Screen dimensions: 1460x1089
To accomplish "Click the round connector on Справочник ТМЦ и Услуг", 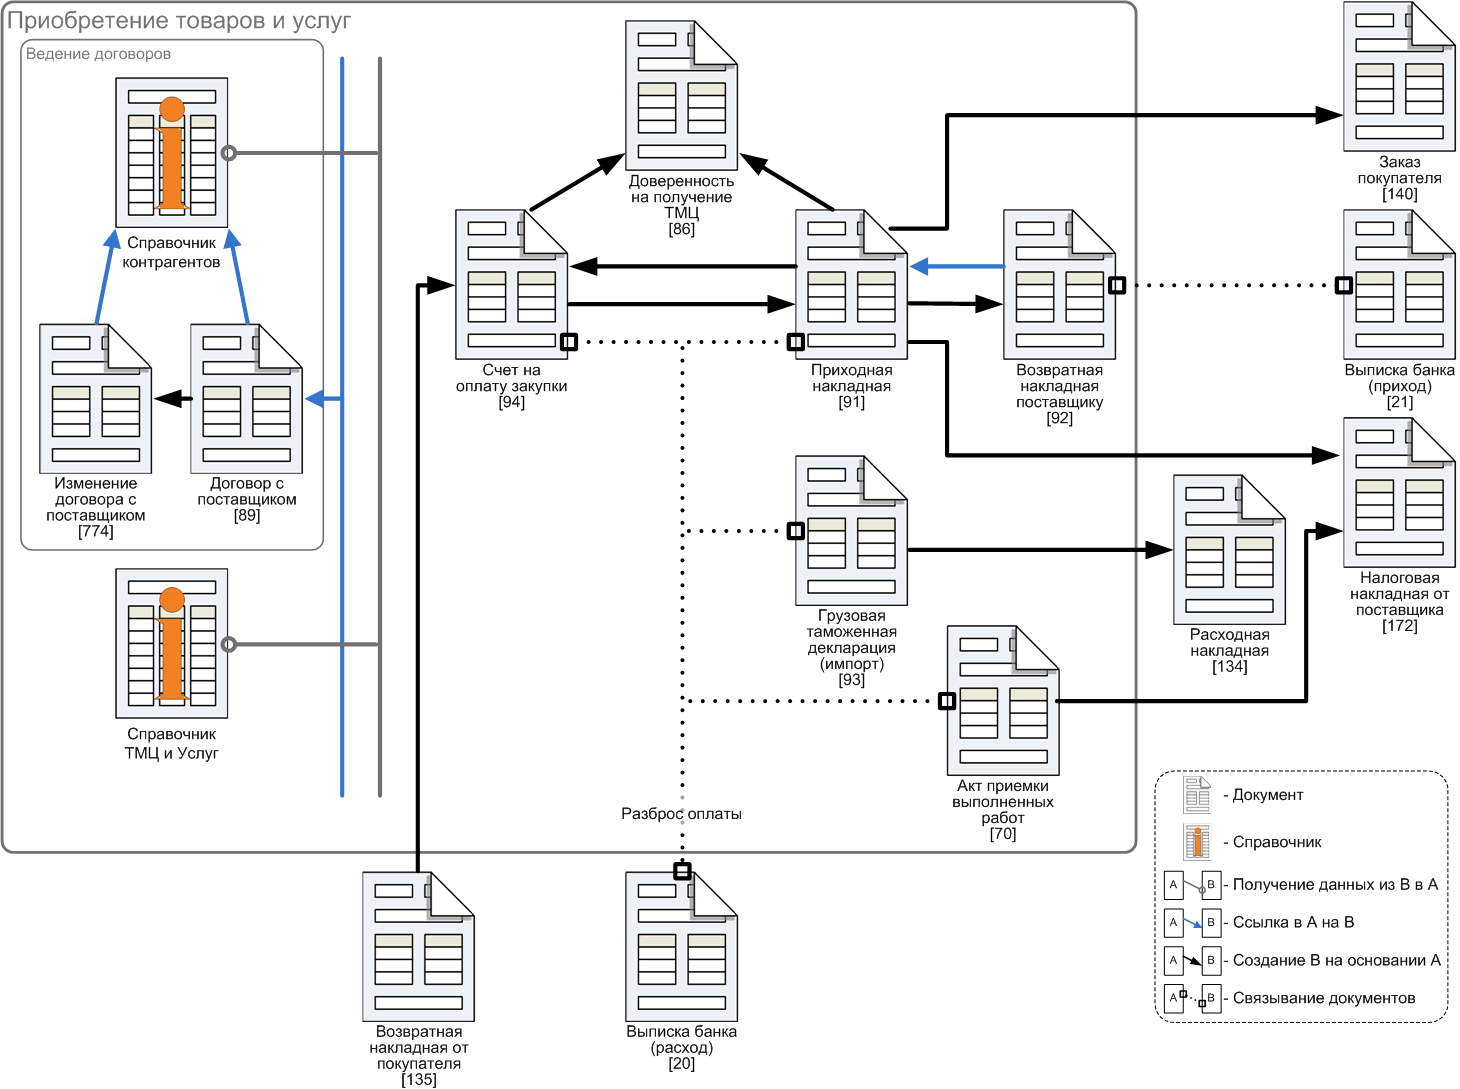I will 229,644.
